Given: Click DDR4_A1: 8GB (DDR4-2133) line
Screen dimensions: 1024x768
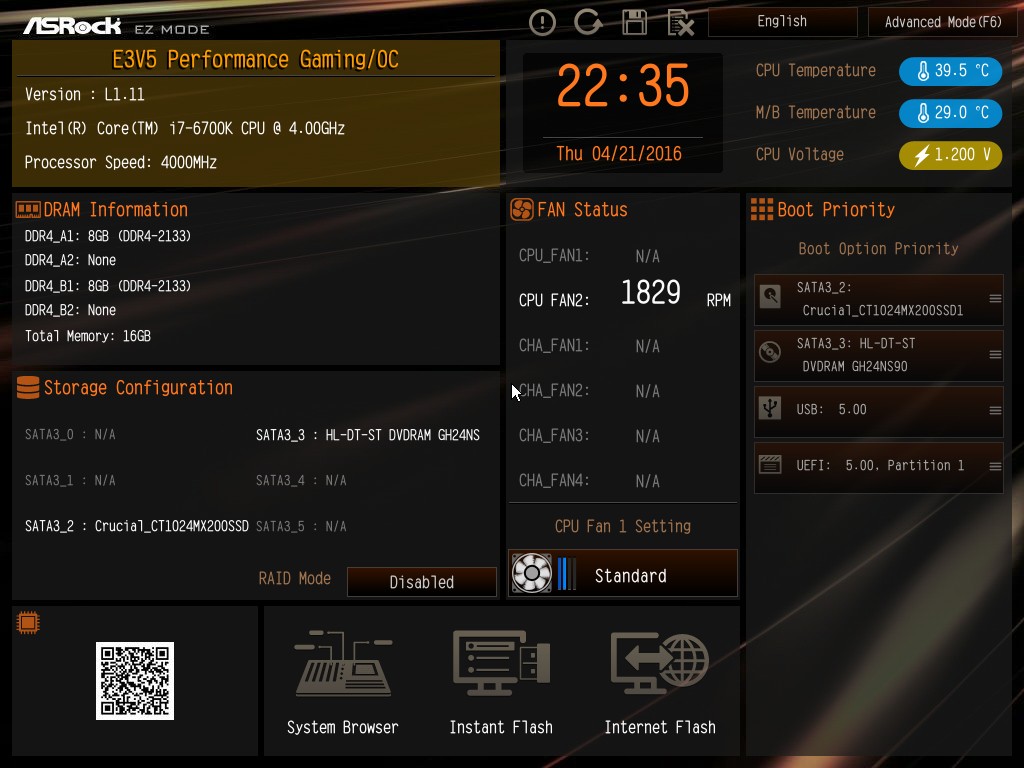Looking at the screenshot, I should click(108, 236).
